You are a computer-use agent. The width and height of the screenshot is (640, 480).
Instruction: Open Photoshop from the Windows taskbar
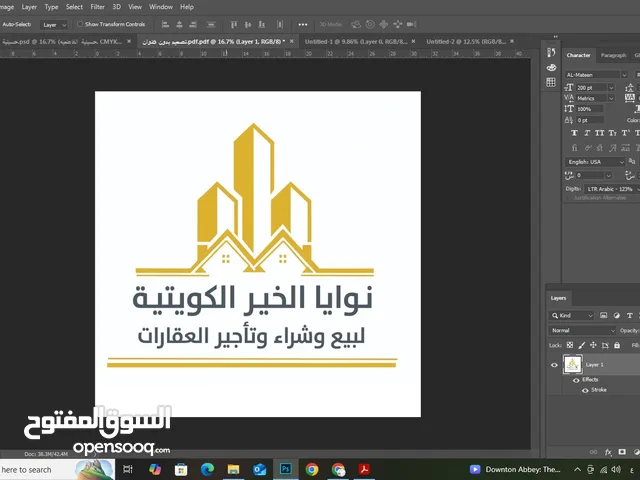point(286,469)
